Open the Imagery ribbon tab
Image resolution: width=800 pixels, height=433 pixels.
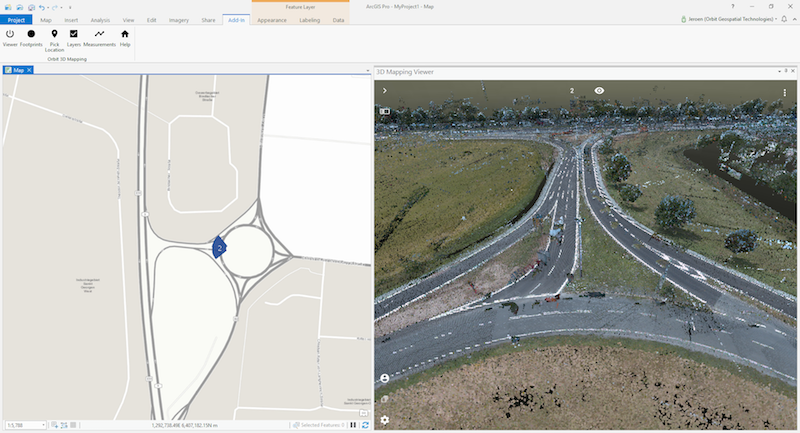coord(180,20)
